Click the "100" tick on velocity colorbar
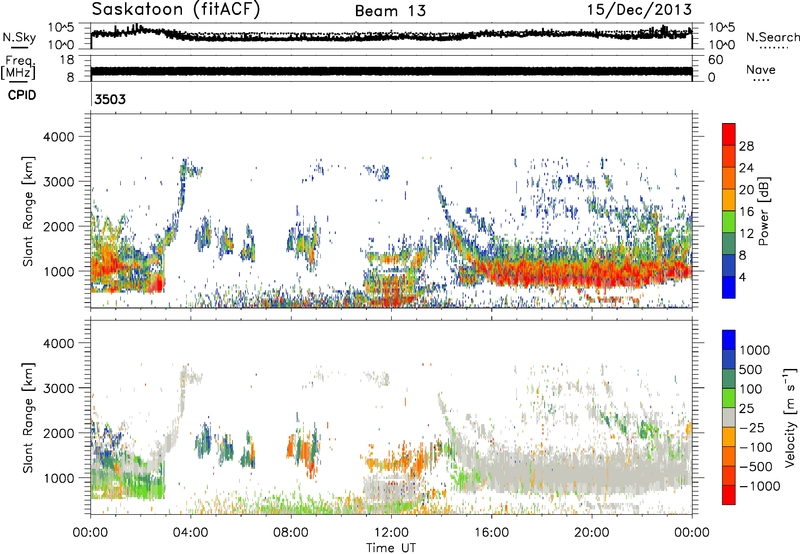800x554 pixels. tap(751, 389)
